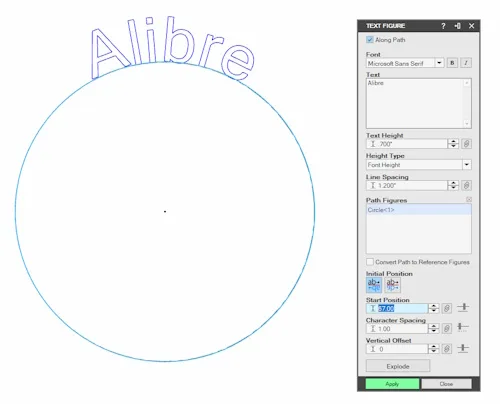Click the Text Height value field
The height and width of the screenshot is (404, 500).
tap(407, 144)
